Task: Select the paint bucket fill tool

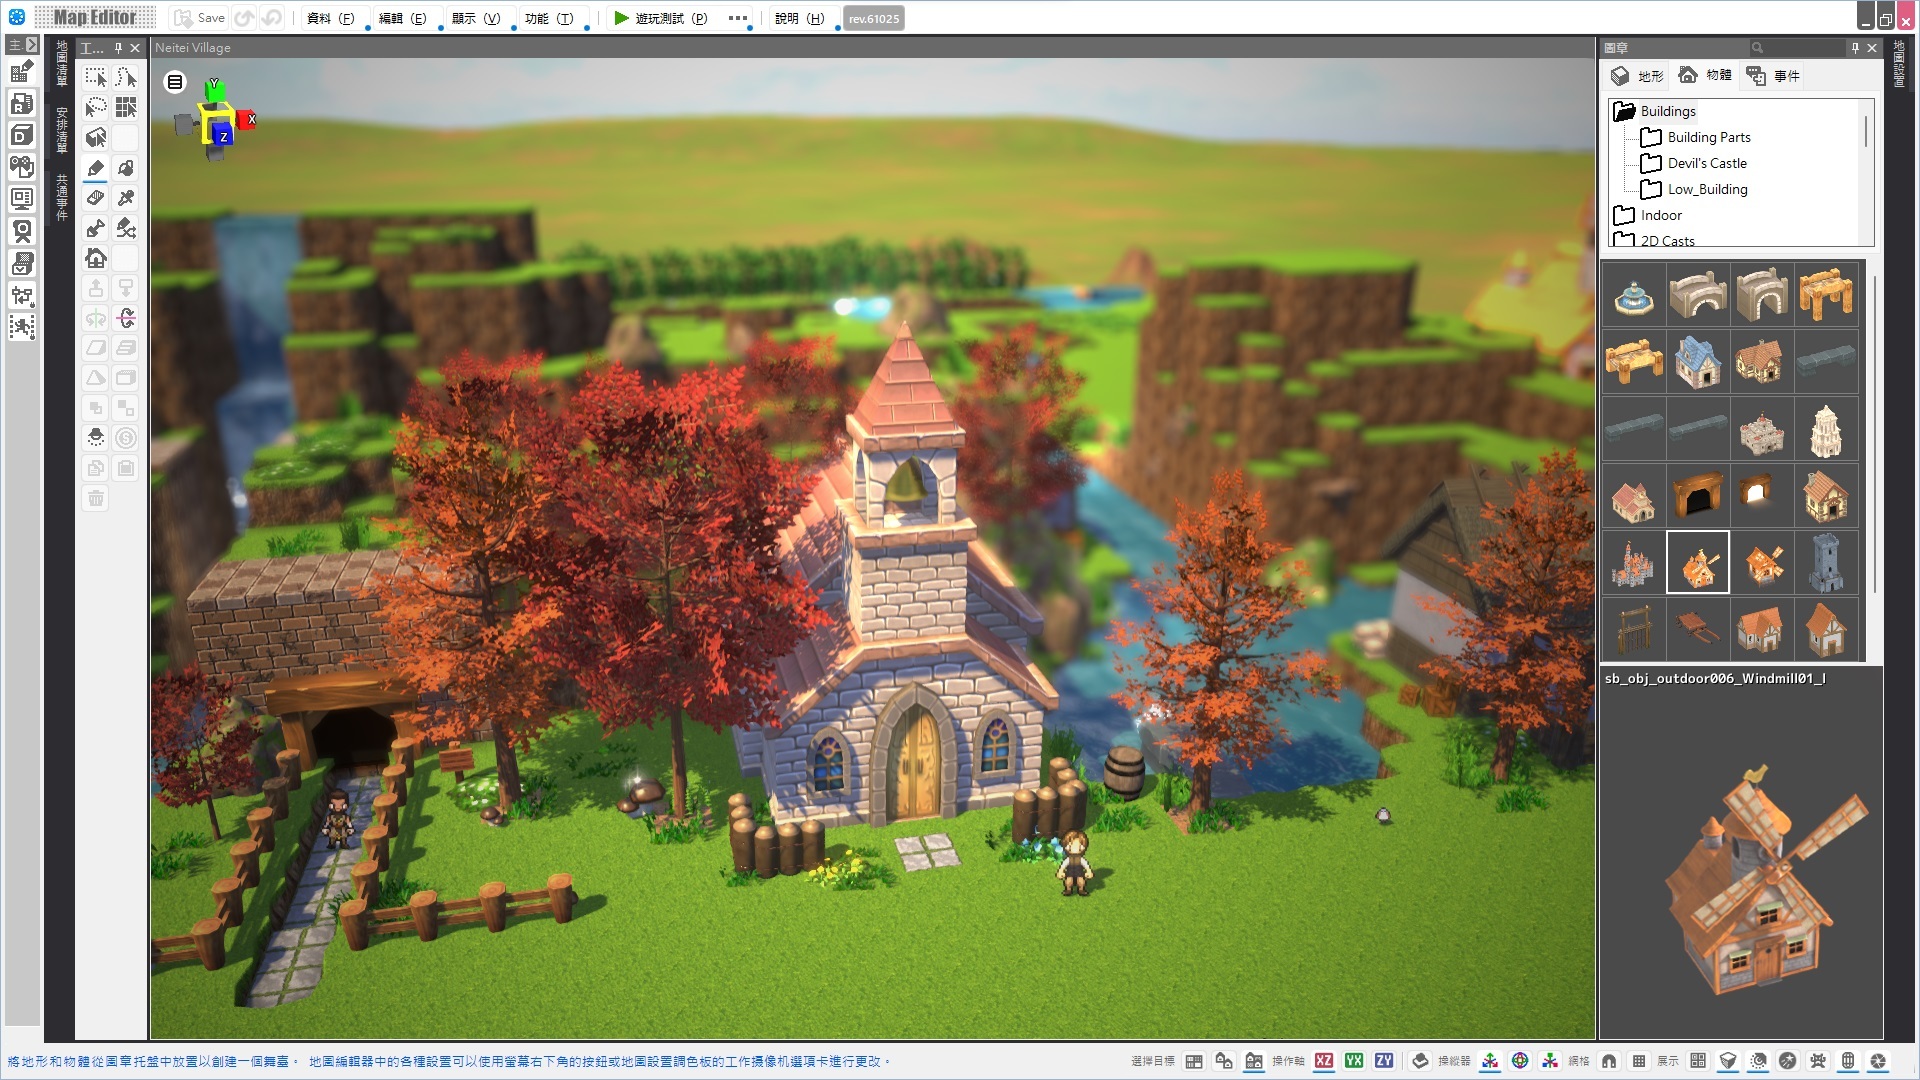Action: click(x=126, y=168)
